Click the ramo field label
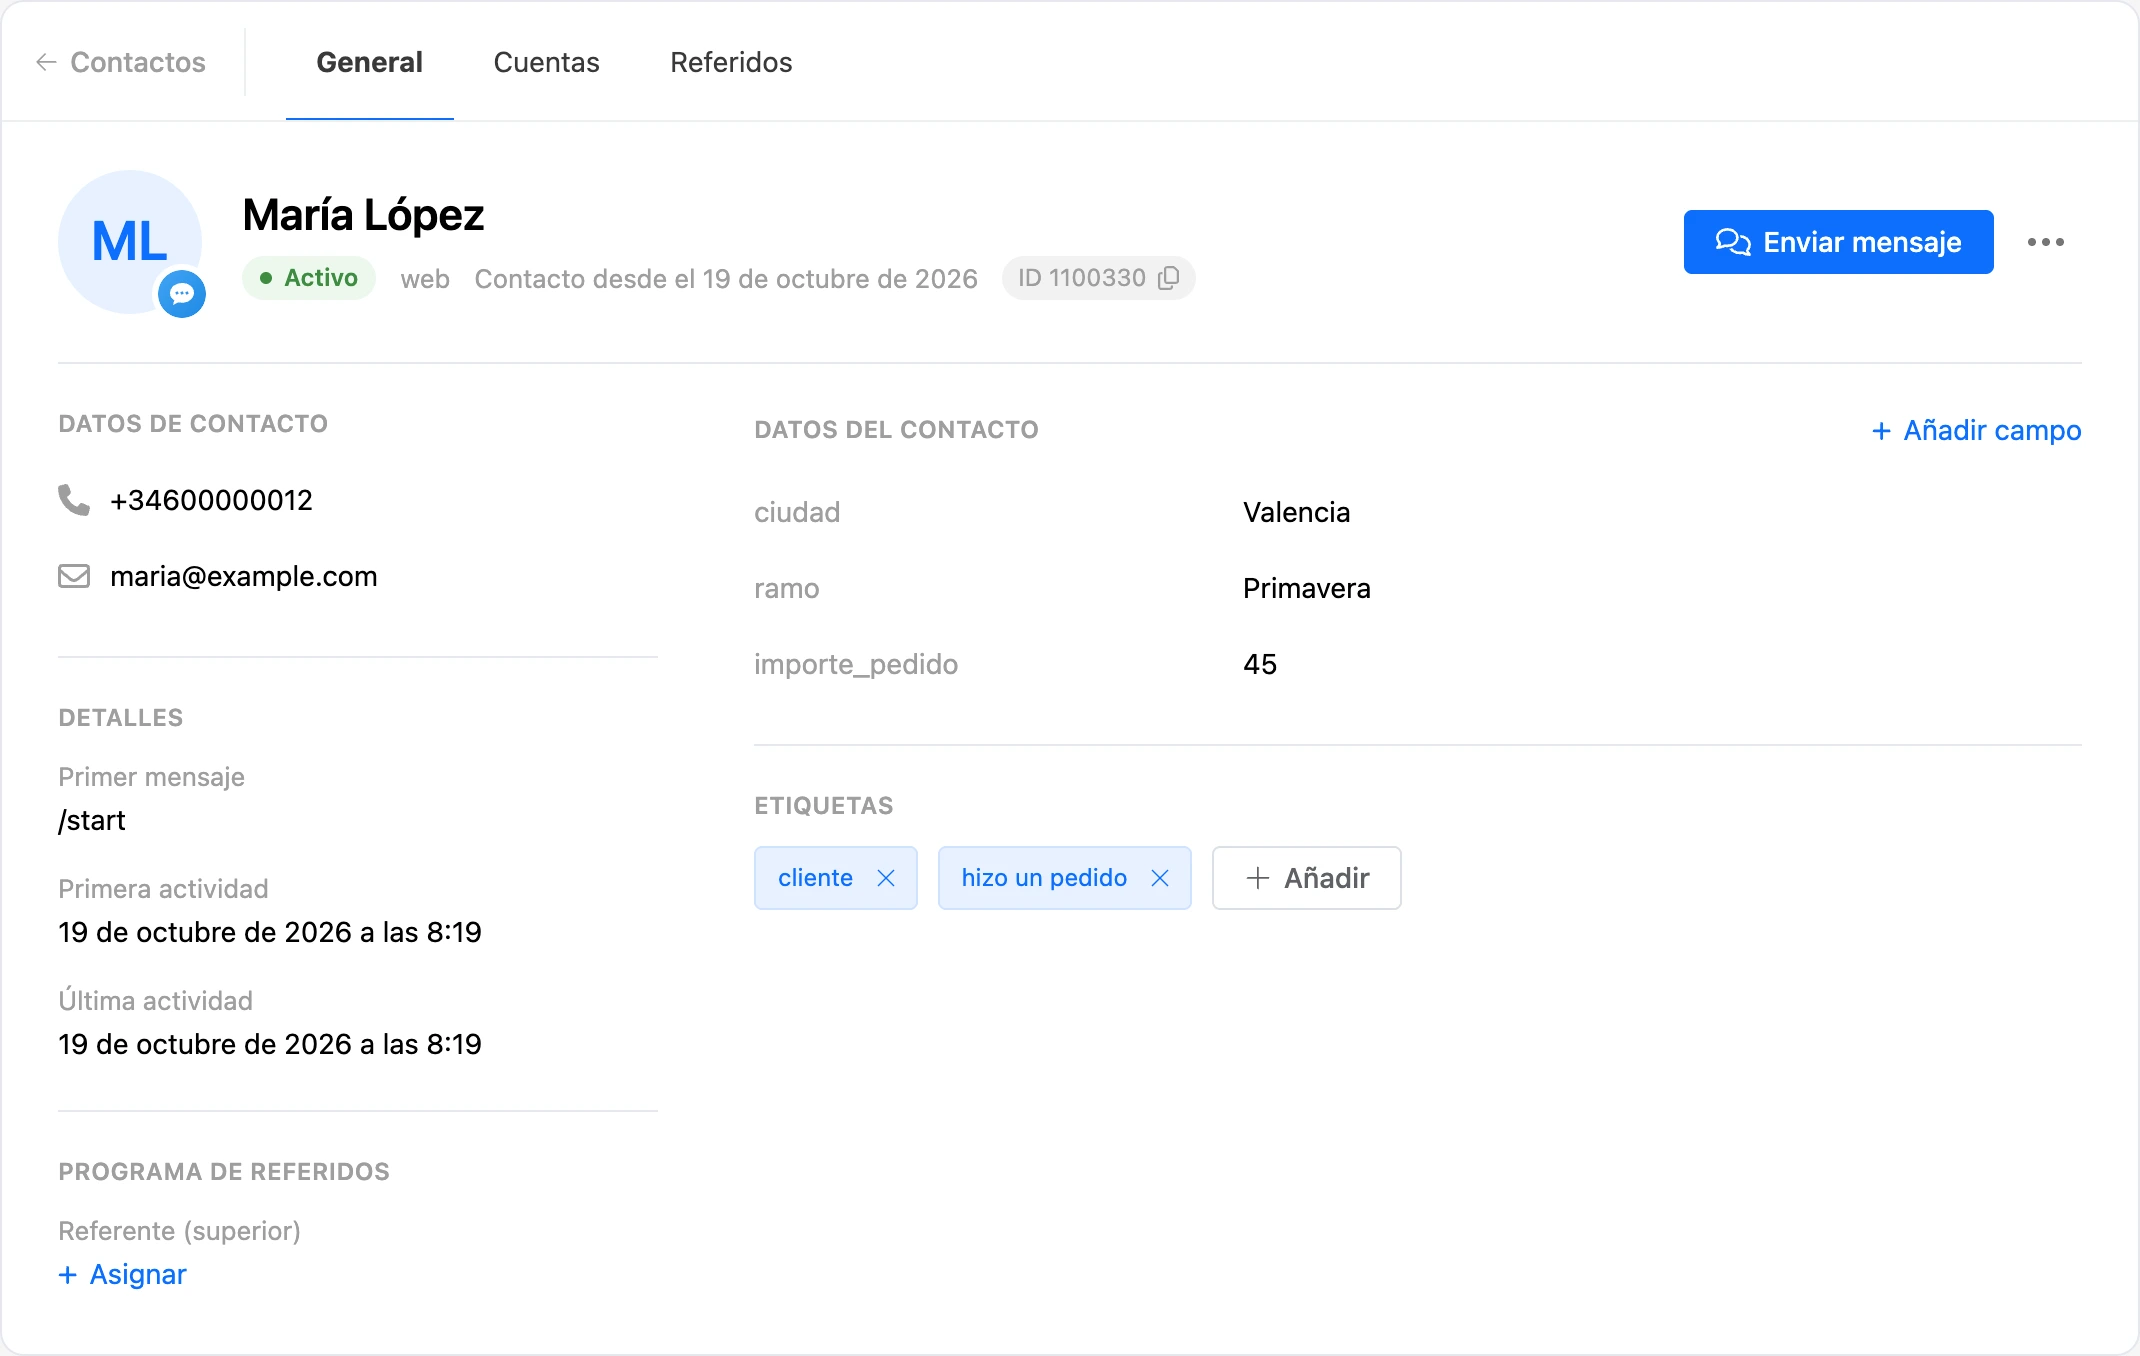Viewport: 2140px width, 1356px height. (787, 588)
